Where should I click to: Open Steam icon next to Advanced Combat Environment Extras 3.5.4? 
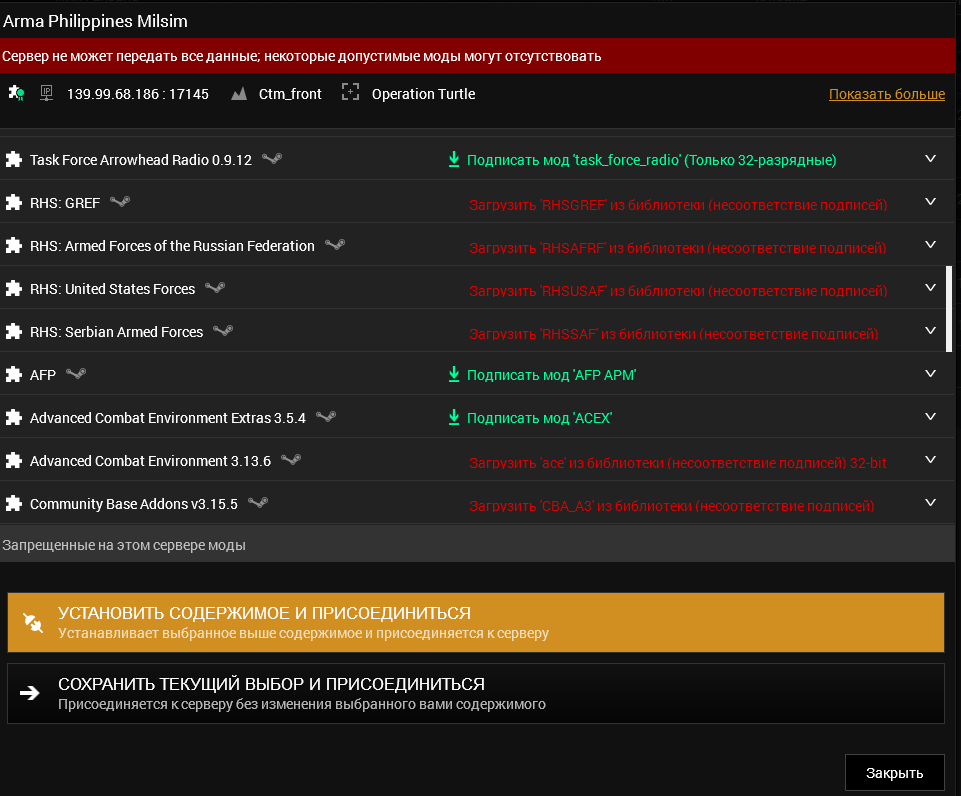pyautogui.click(x=326, y=416)
